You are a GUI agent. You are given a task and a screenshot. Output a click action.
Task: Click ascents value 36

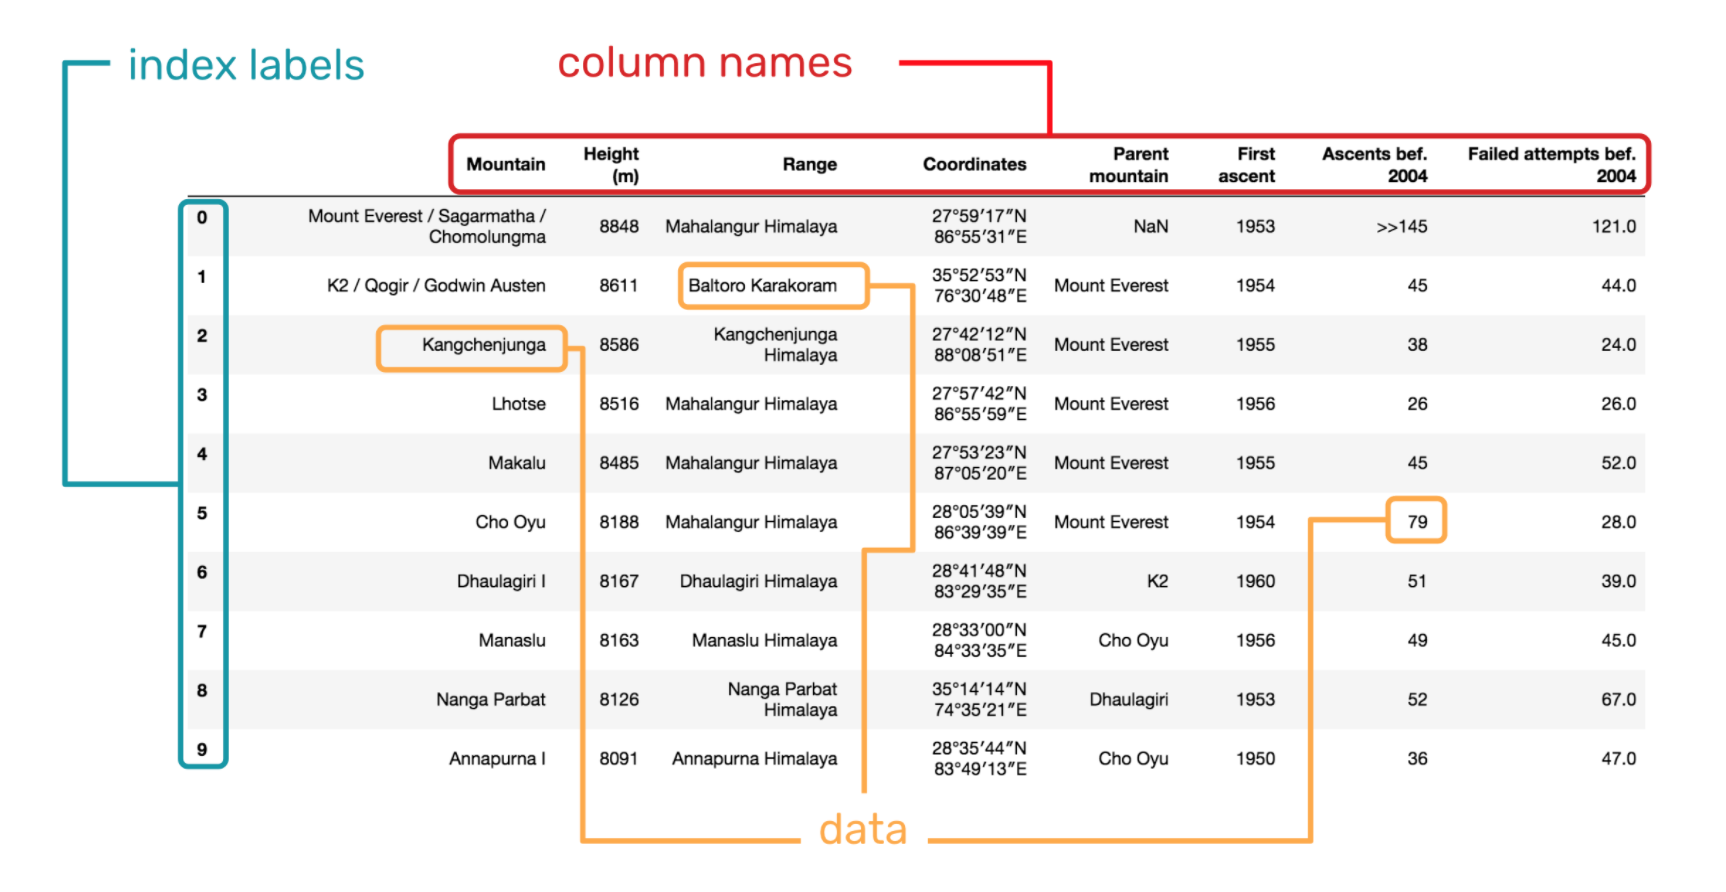point(1417,758)
